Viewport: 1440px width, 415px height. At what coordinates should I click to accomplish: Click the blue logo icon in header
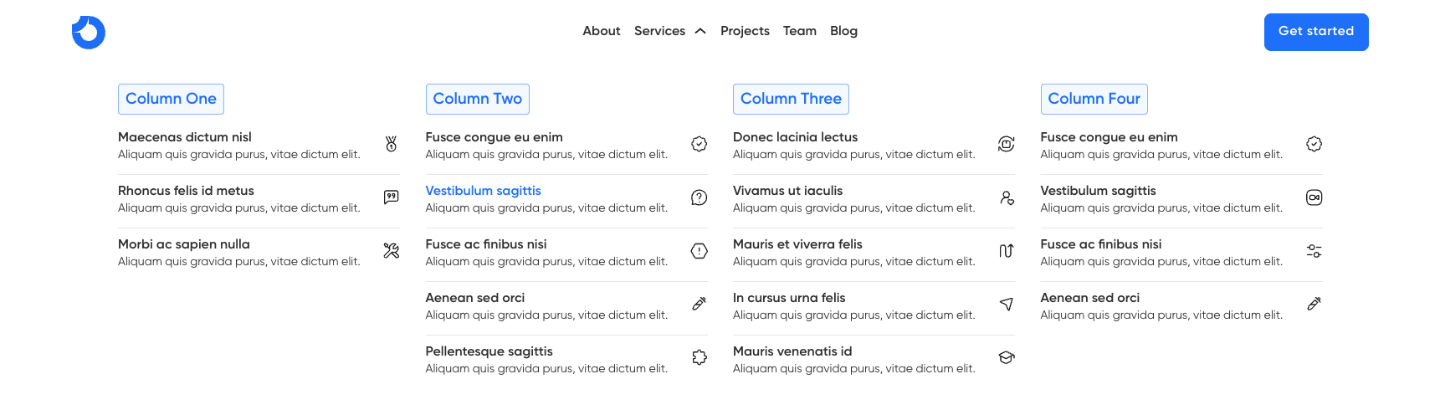tap(88, 32)
